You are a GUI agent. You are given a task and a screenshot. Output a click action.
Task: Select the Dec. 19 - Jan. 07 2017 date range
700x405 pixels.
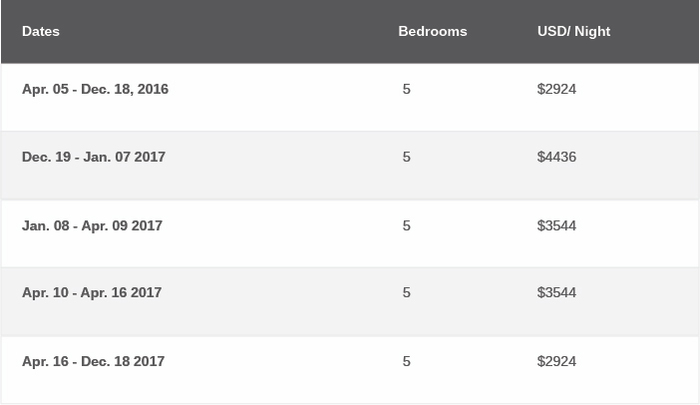pos(94,157)
